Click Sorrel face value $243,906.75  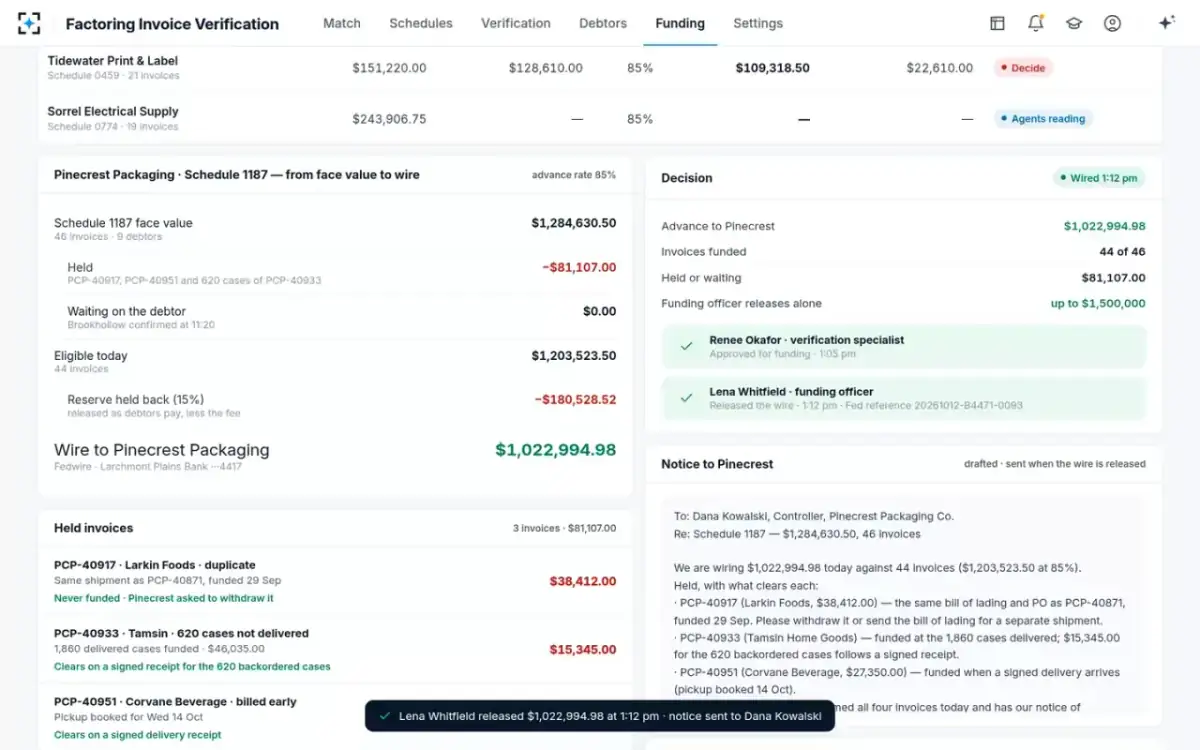click(389, 119)
